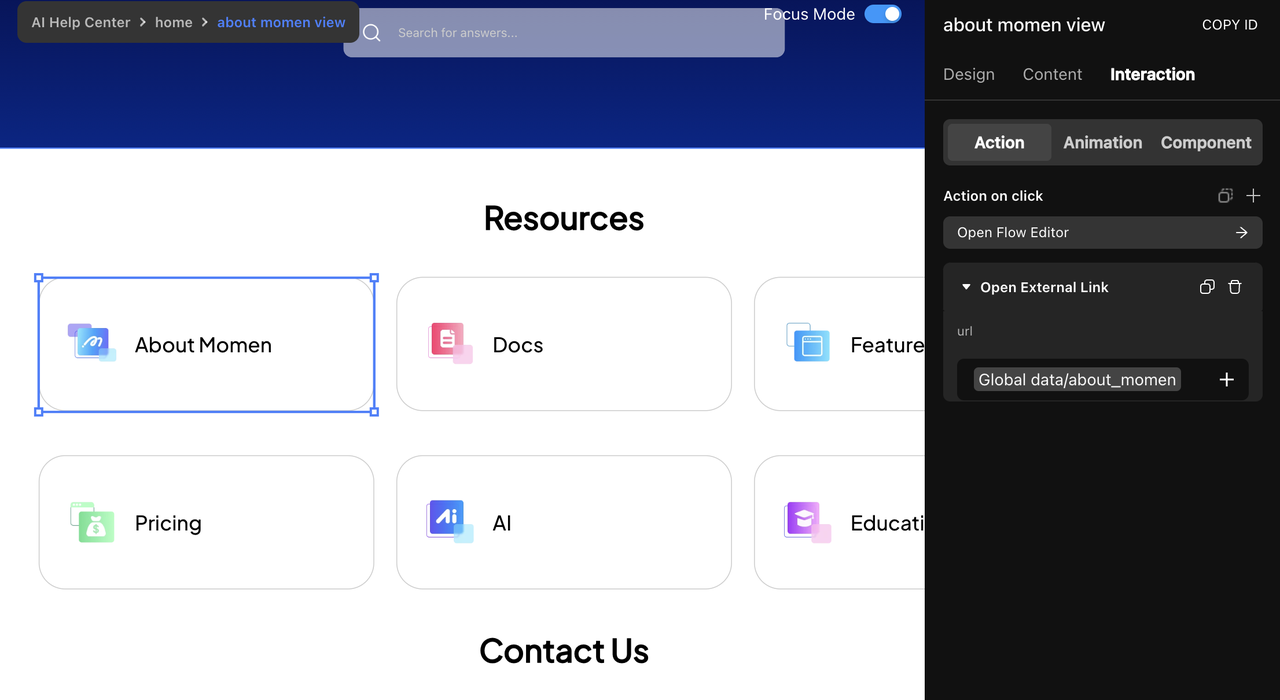
Task: Select the Pricing card icon
Action: 92,522
